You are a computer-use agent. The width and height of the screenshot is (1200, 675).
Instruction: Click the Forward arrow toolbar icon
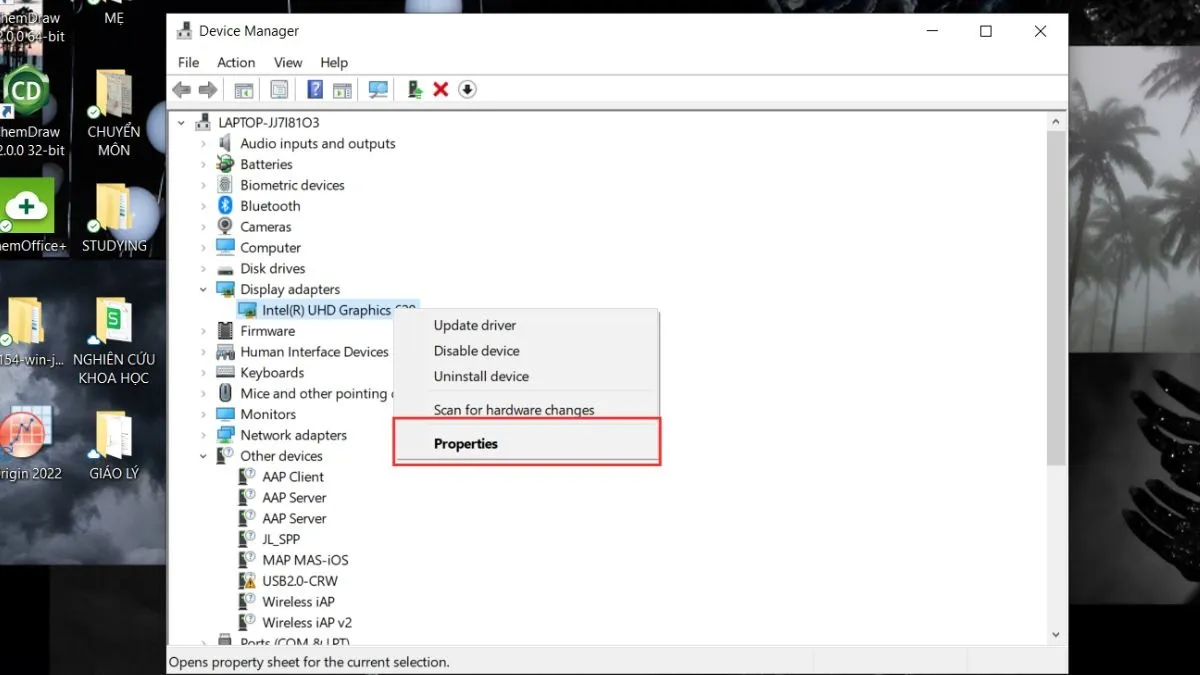[x=207, y=90]
